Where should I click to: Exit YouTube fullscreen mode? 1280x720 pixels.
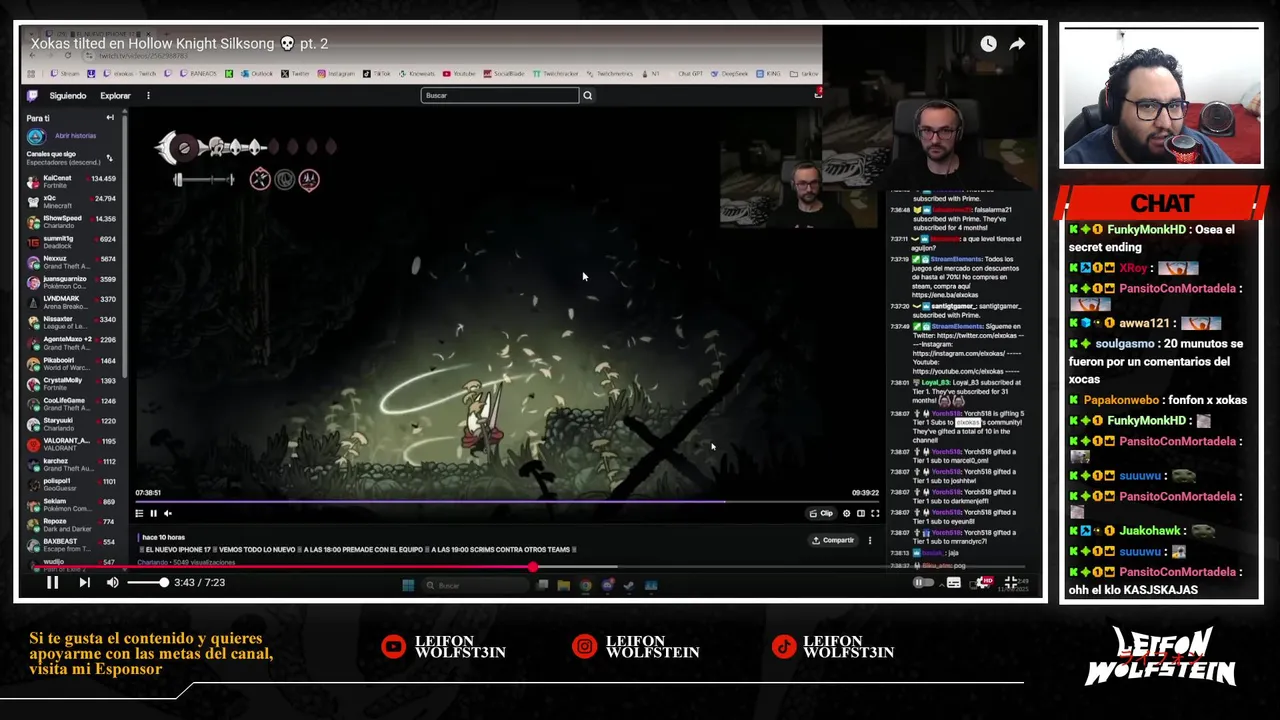[x=1013, y=582]
